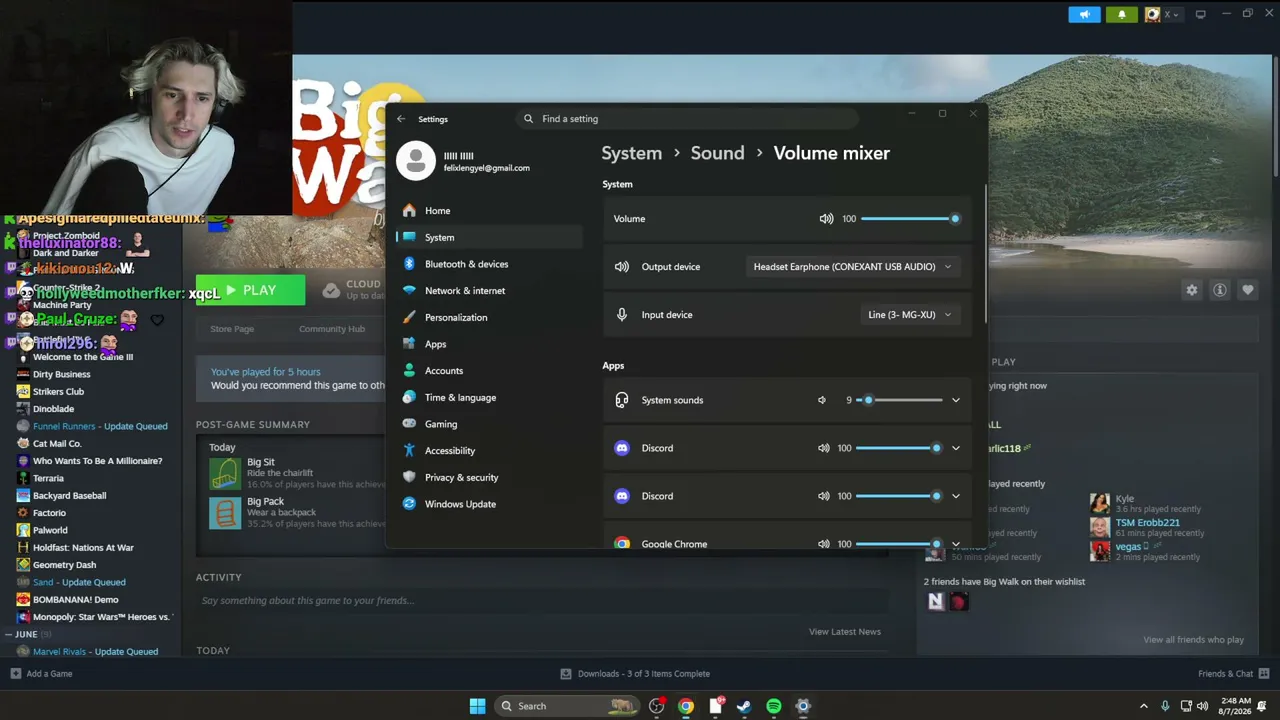Open the Store Page tab in Steam

(x=232, y=329)
